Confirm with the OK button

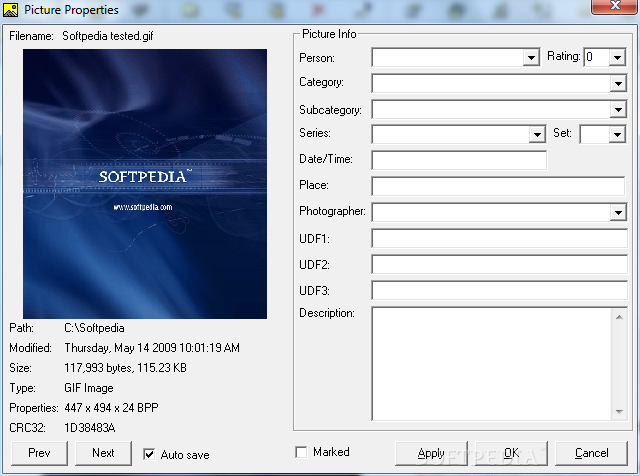coord(511,453)
